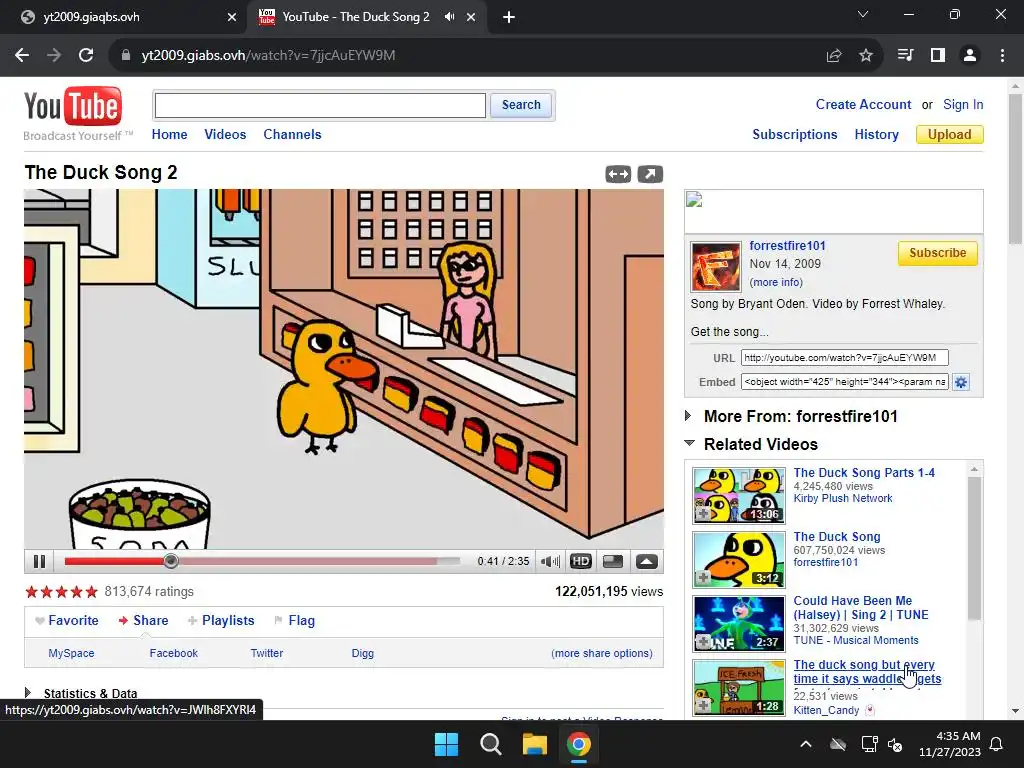Screen dimensions: 1024x768
Task: Open The Duck Song thumbnail 3:12
Action: tap(739, 560)
